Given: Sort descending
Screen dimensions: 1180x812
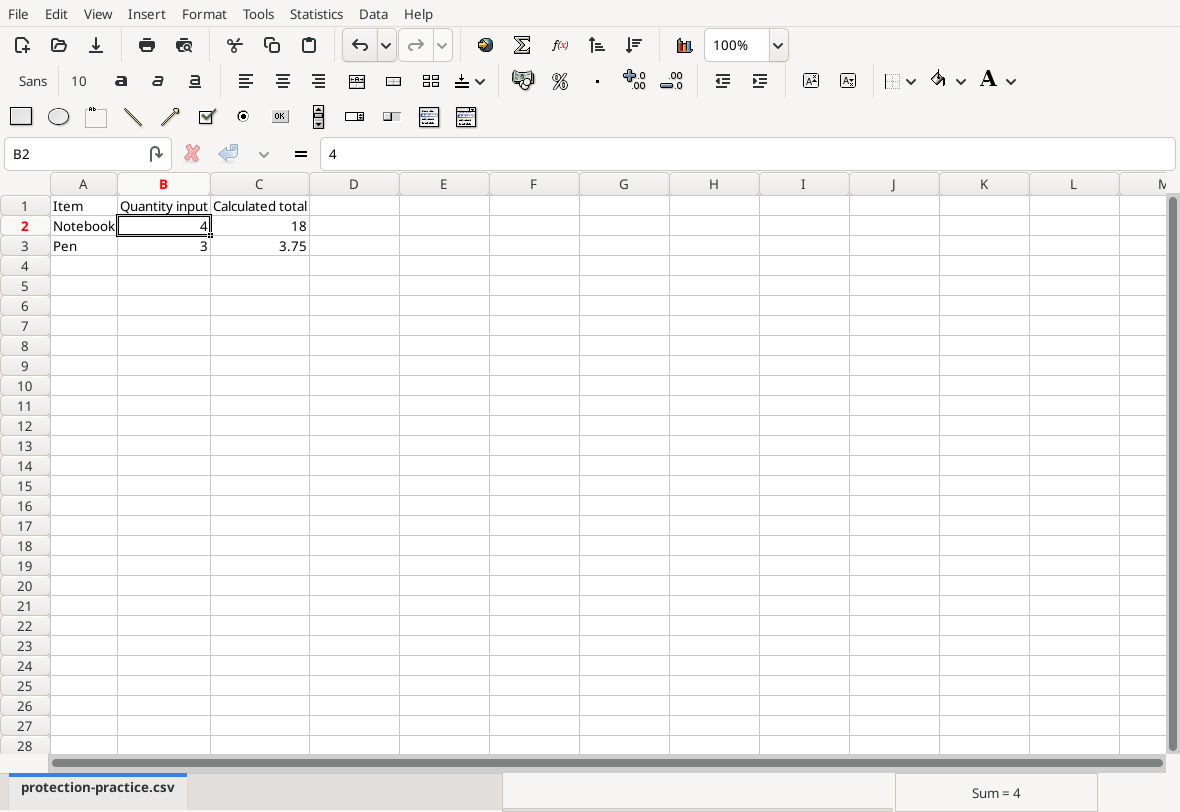Looking at the screenshot, I should pyautogui.click(x=634, y=45).
